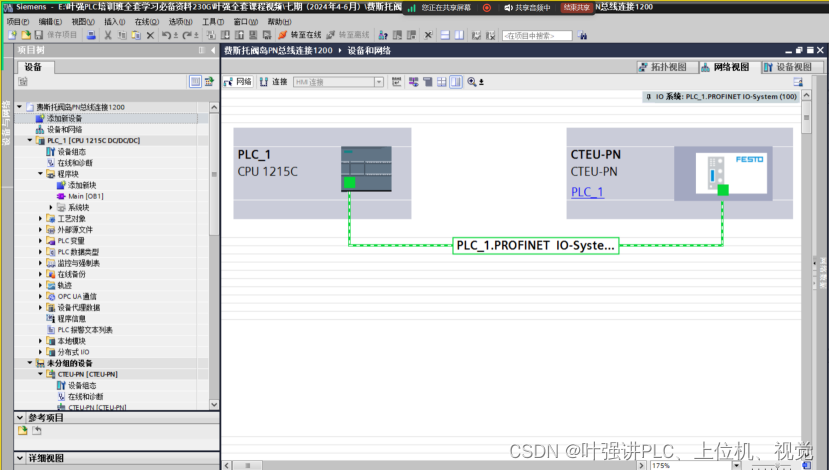
Task: Click the Delete (X) toolbar icon
Action: 150,35
